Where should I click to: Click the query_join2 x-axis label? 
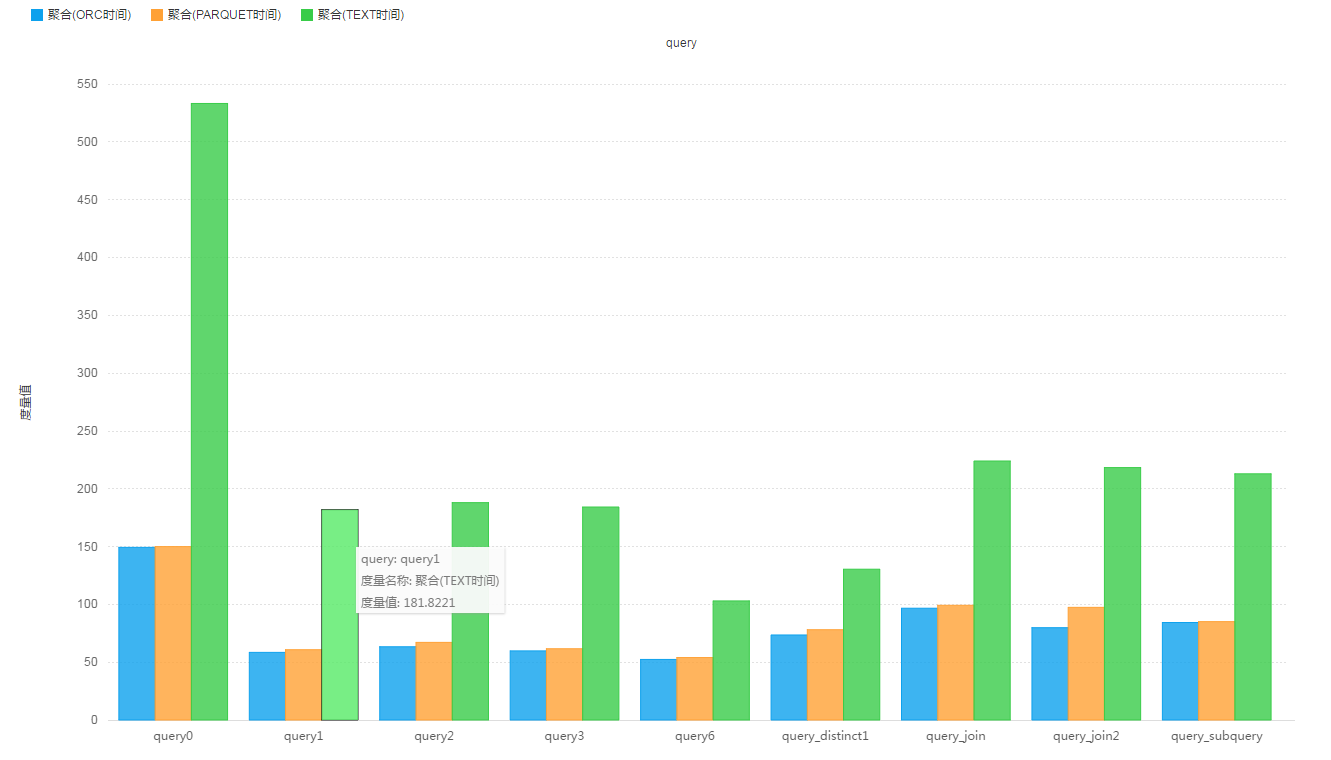[x=1086, y=736]
